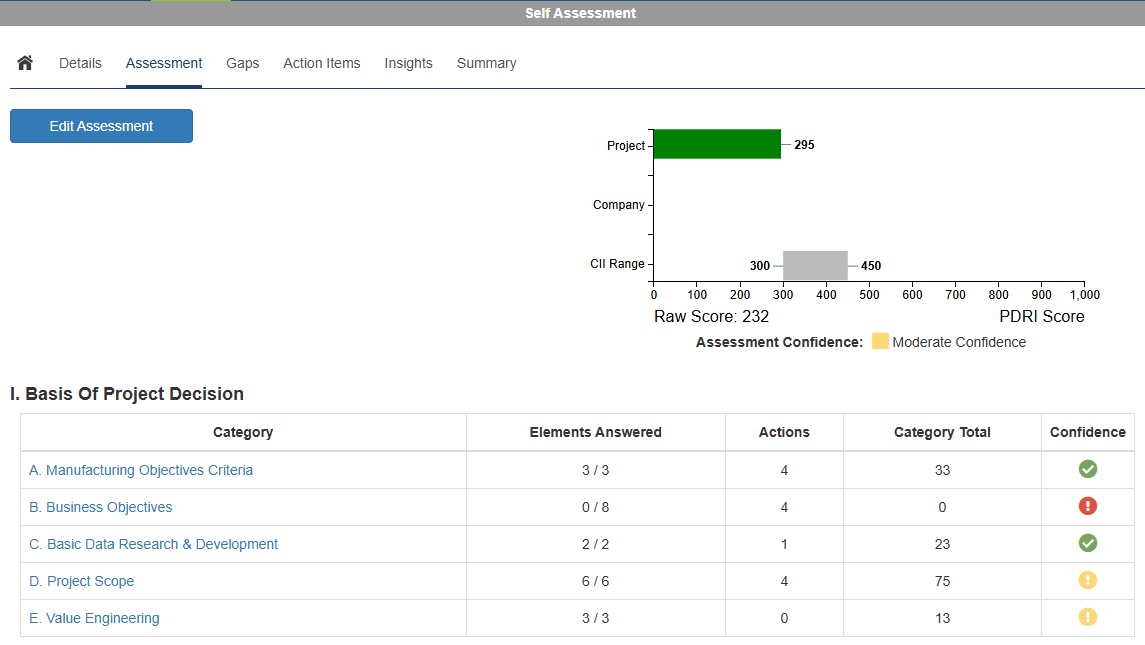
Task: Click yellow warning icon for Value Engineering
Action: pos(1088,617)
